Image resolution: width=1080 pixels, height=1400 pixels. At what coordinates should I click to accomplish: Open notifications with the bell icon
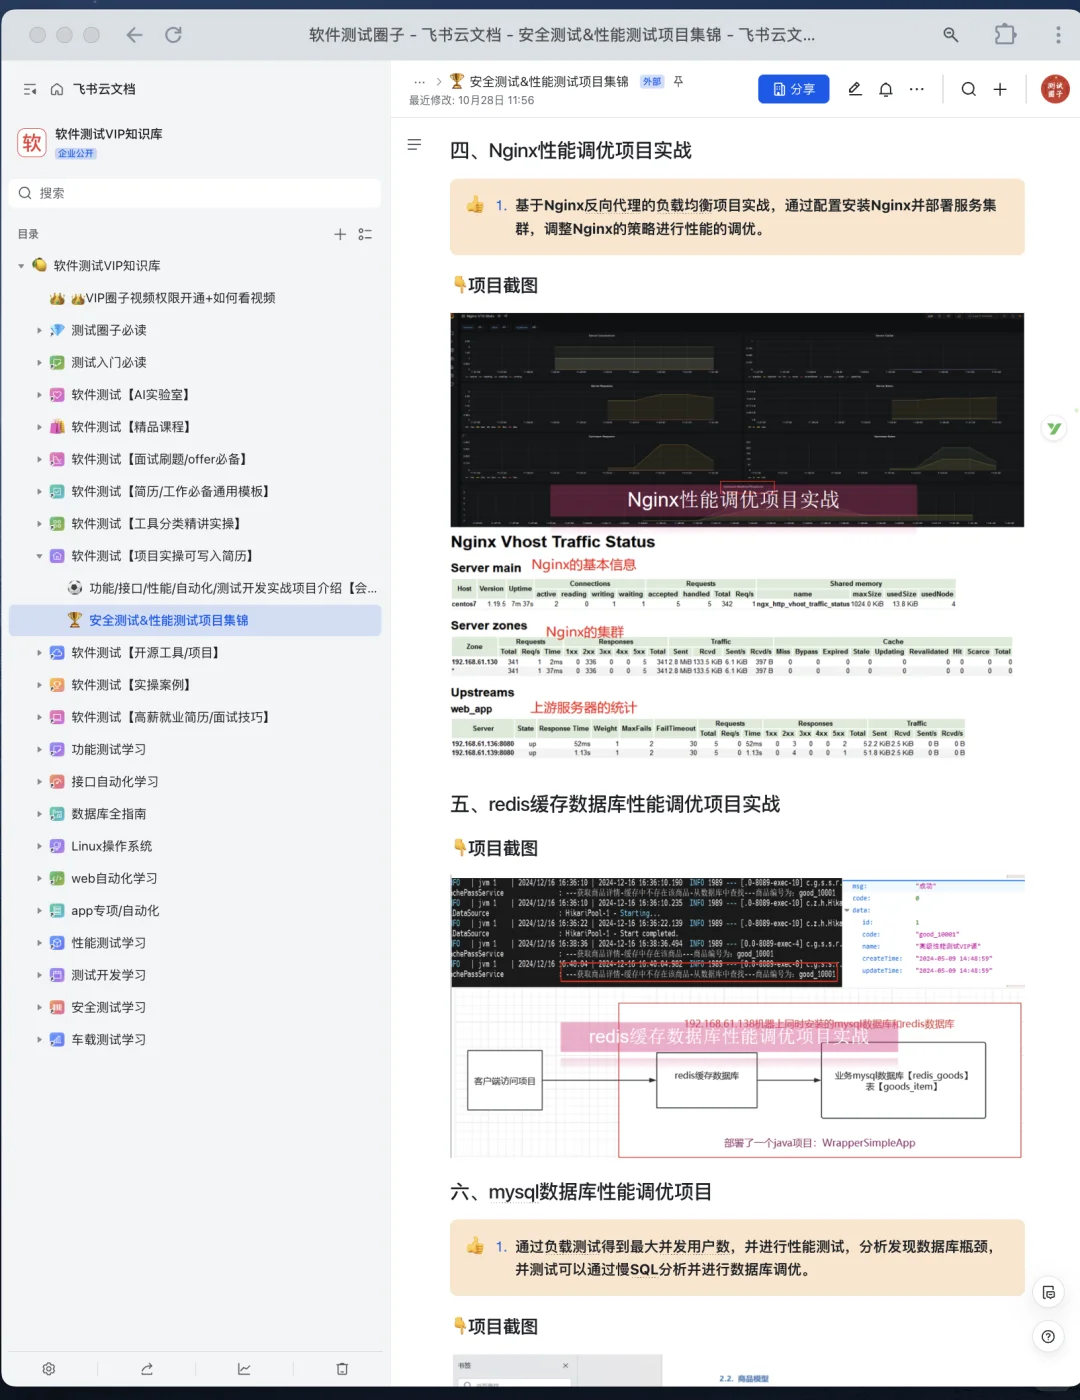[885, 89]
